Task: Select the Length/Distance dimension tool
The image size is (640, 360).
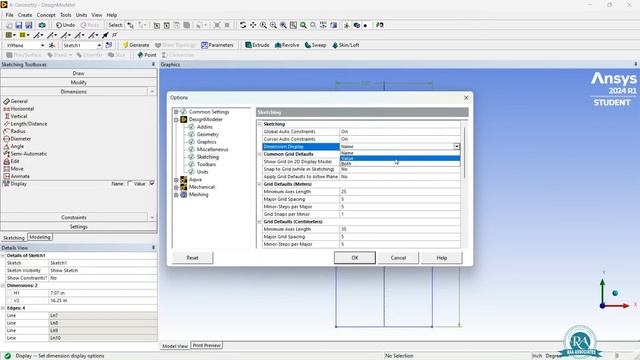Action: [x=25, y=124]
